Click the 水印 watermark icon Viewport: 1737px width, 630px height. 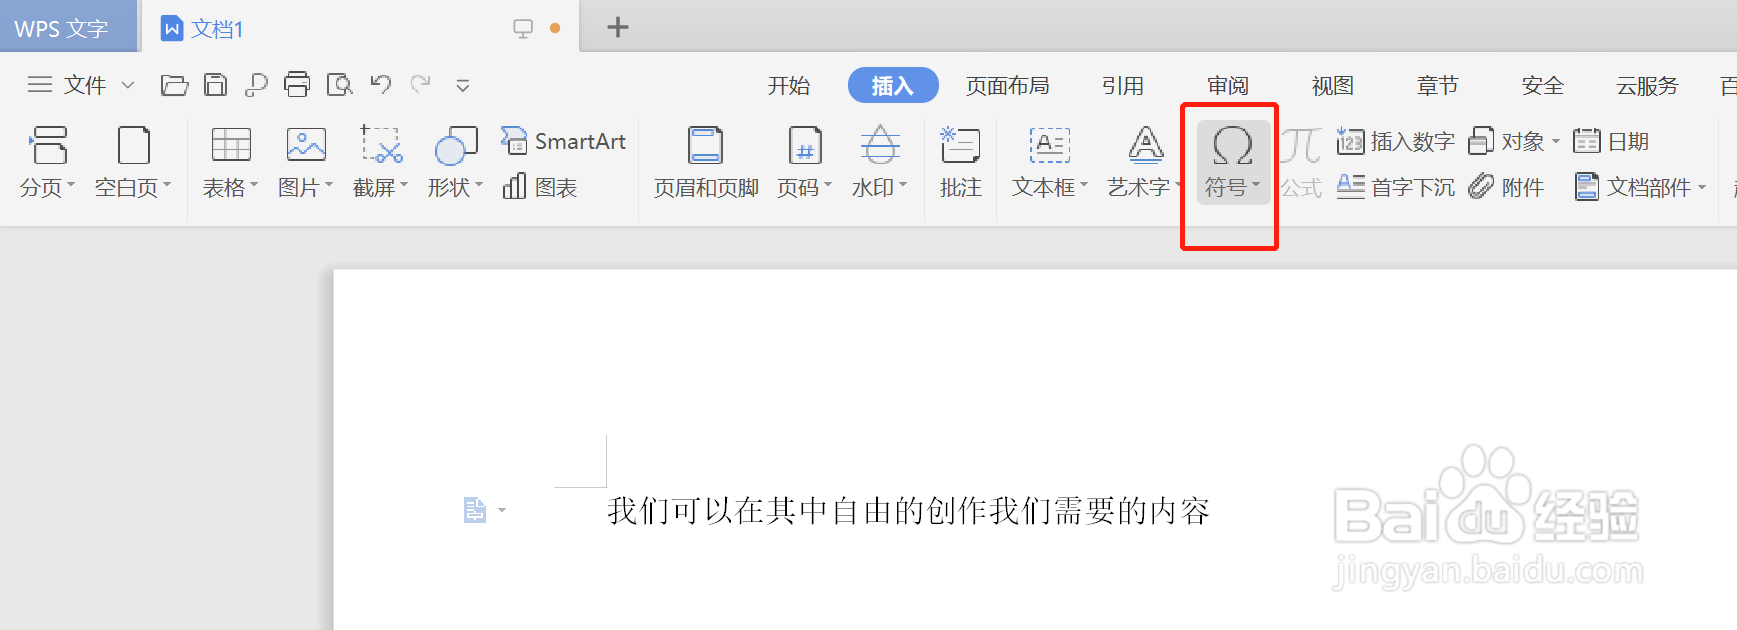click(x=880, y=146)
